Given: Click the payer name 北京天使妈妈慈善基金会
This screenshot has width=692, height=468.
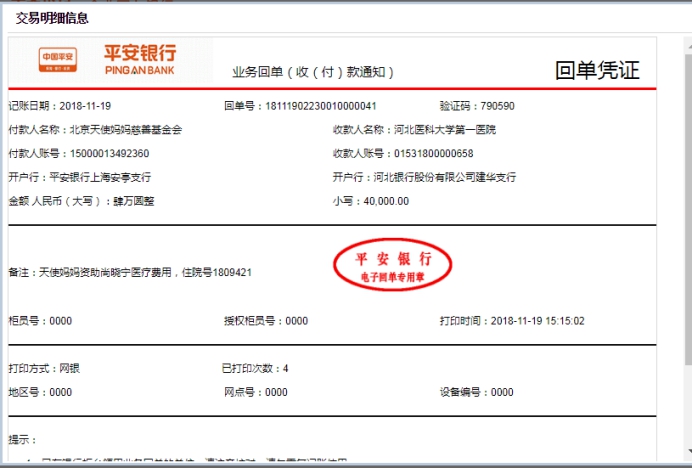Looking at the screenshot, I should 126,130.
